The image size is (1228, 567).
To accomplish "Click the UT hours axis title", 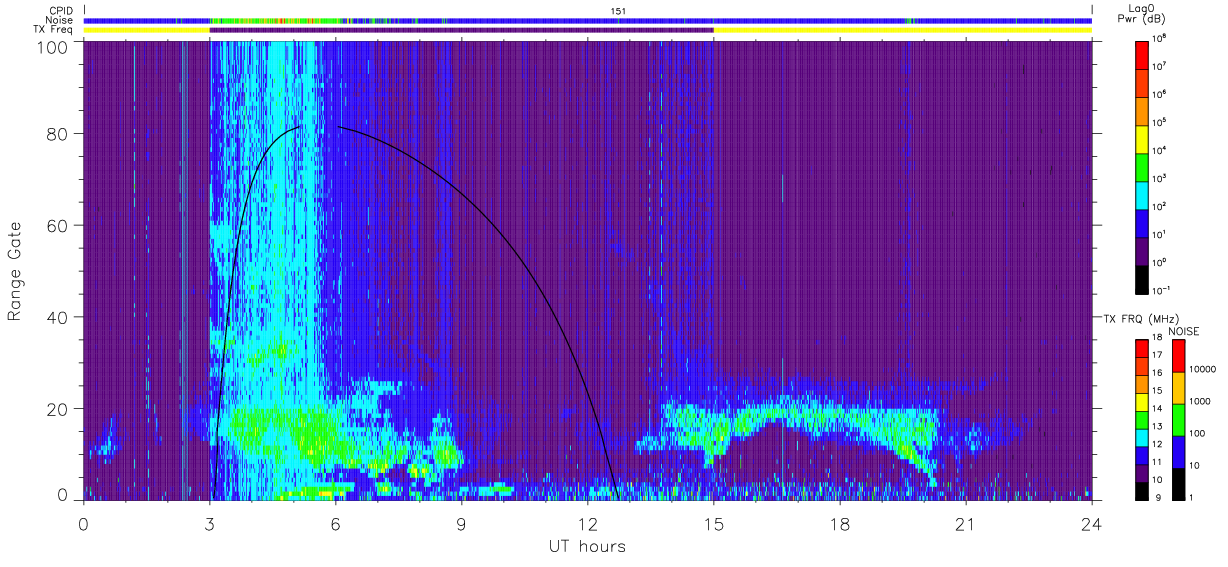I will click(586, 546).
